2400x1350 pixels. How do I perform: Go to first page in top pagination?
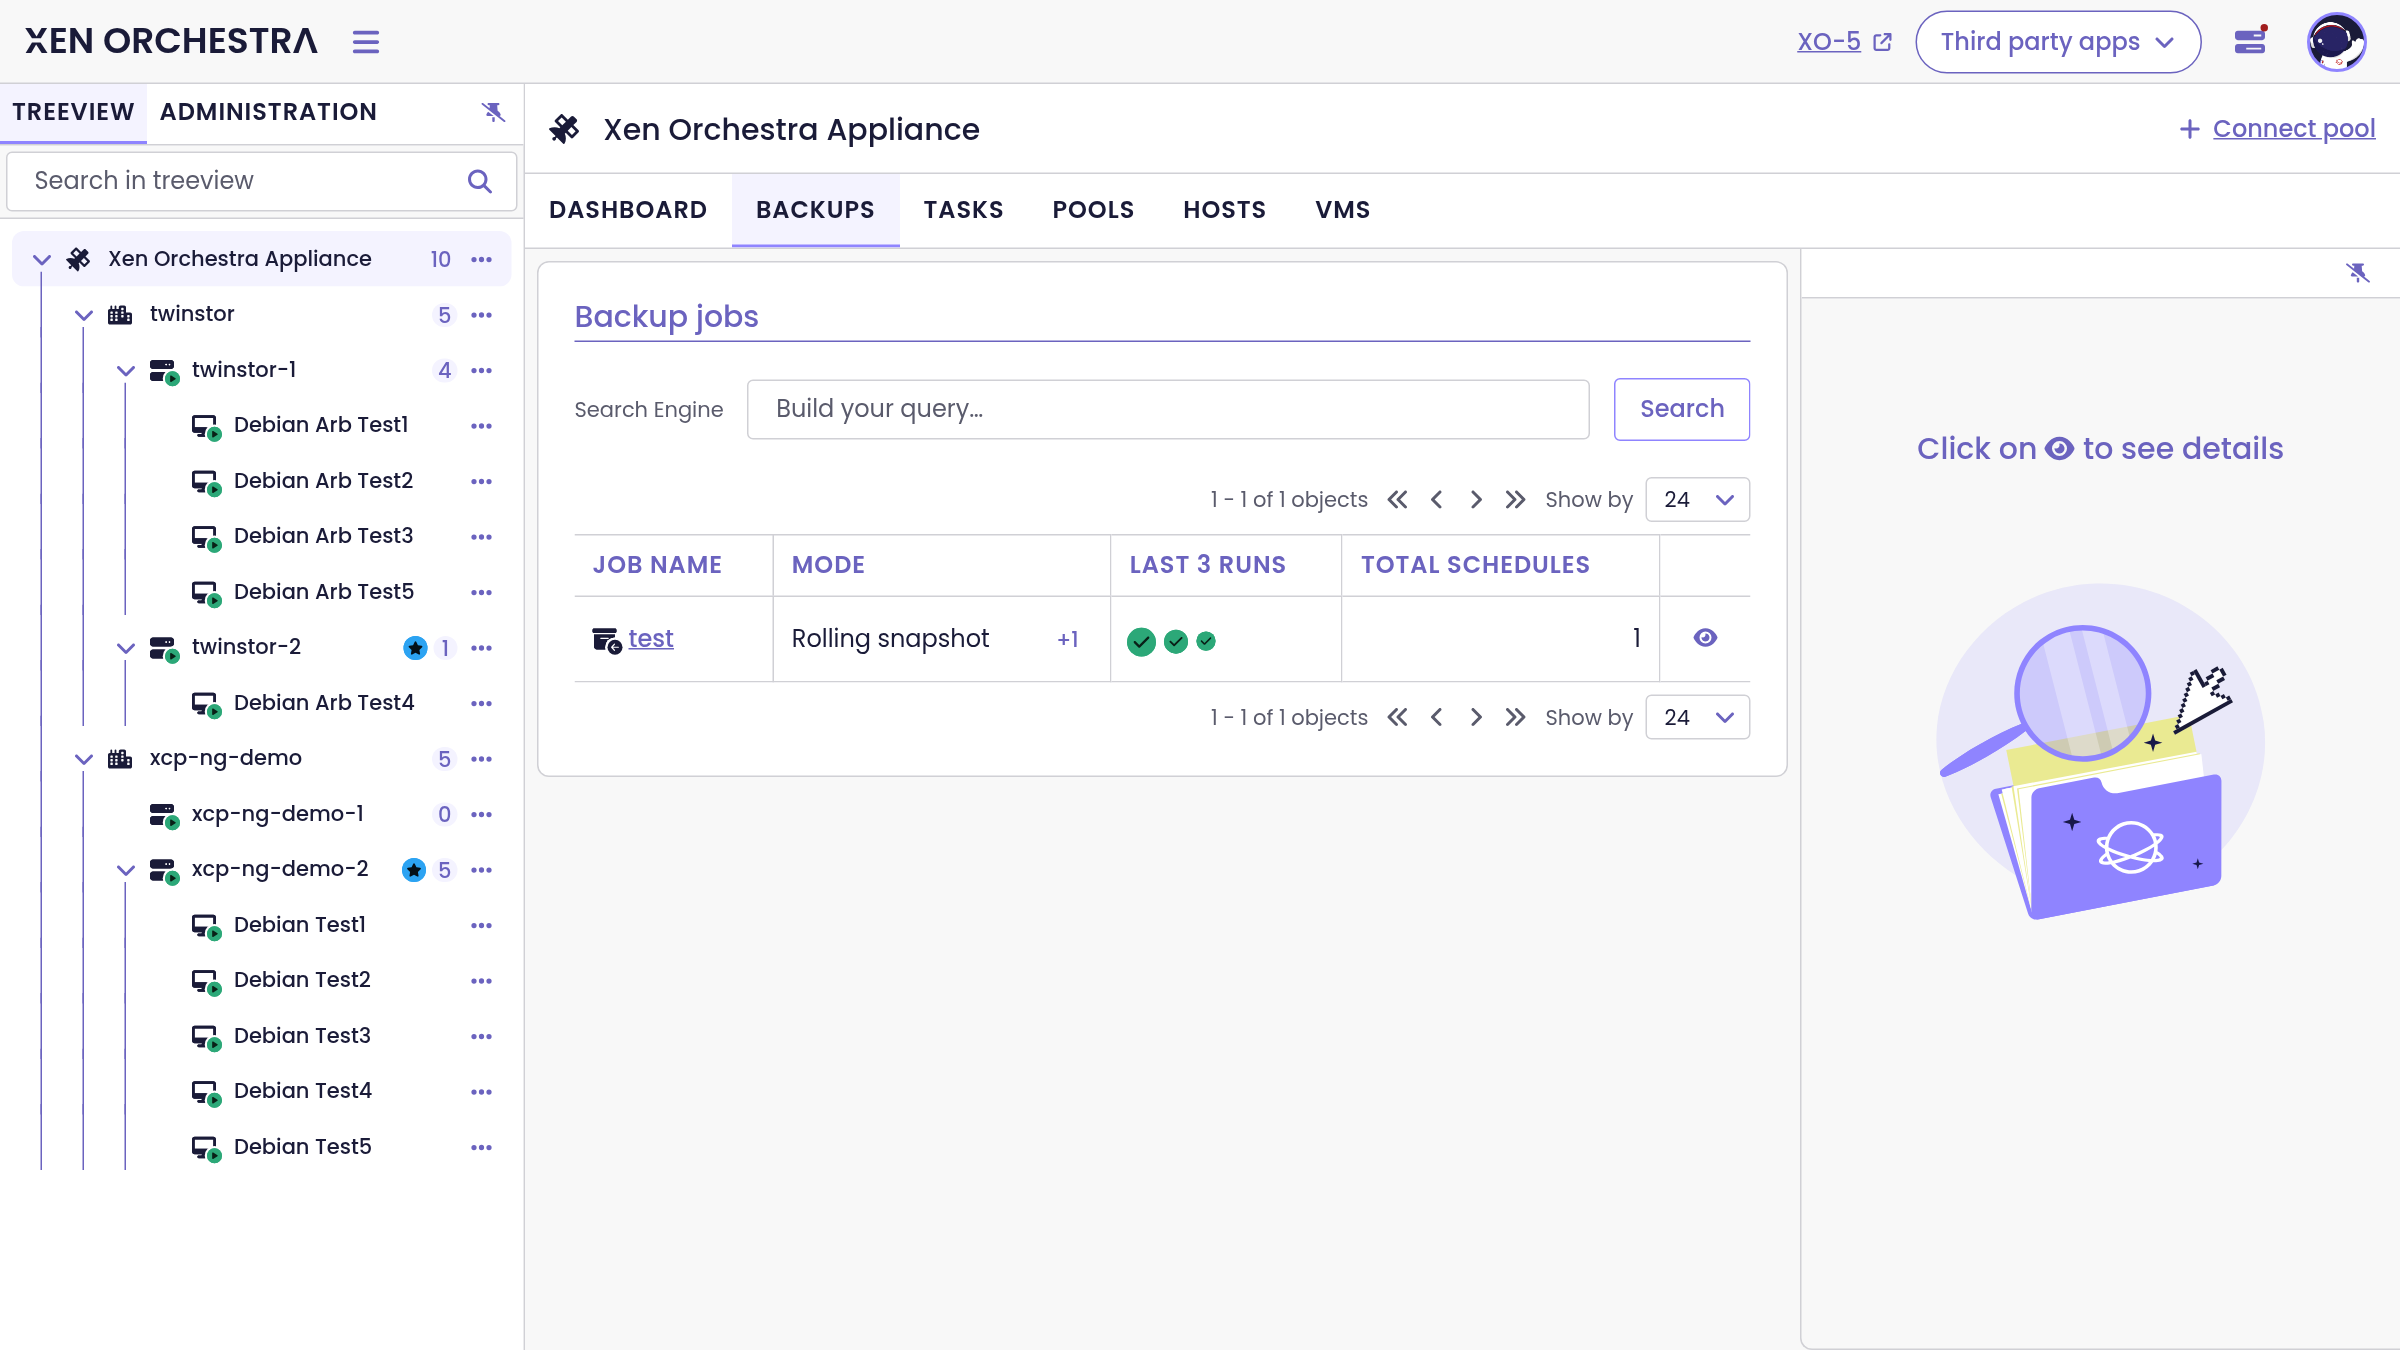1397,500
